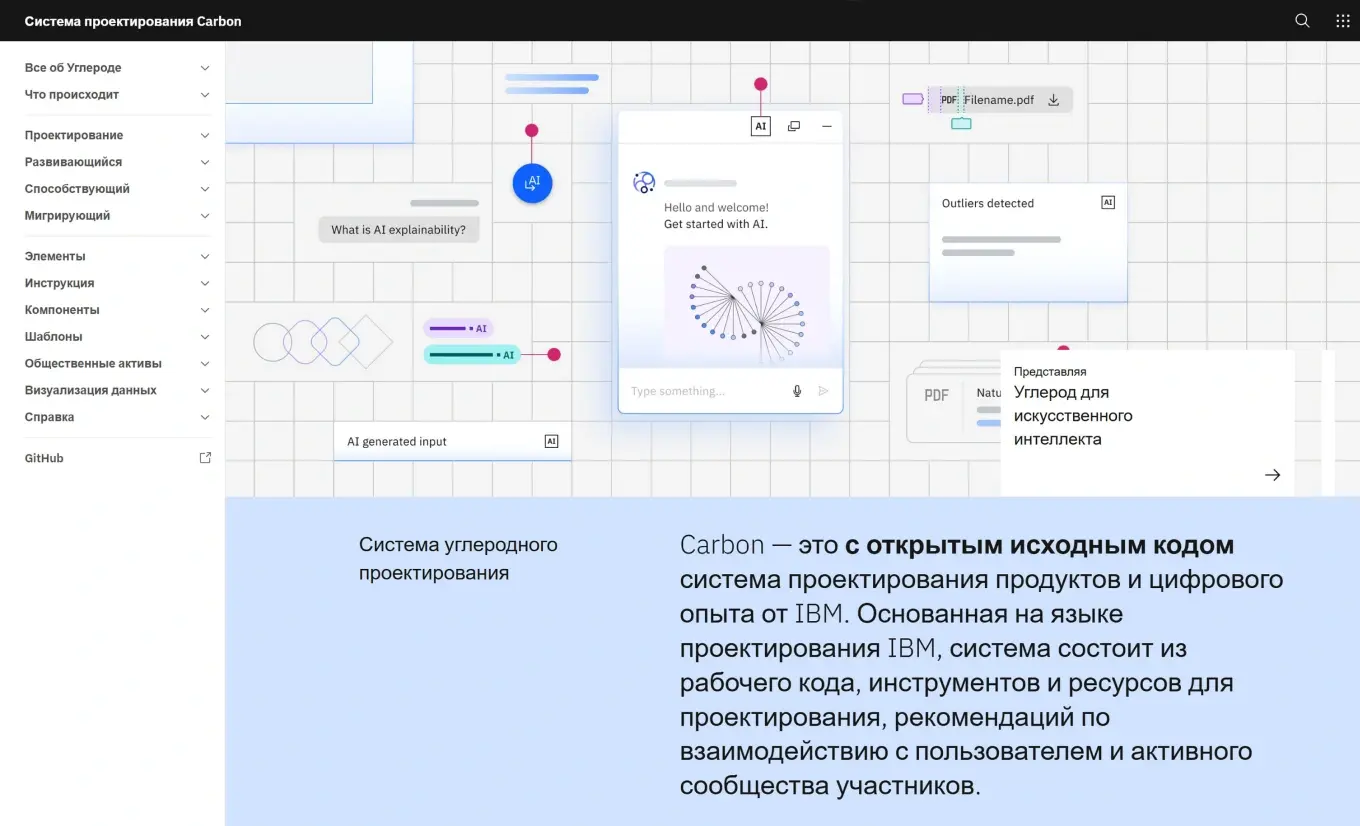This screenshot has height=826, width=1360.
Task: Click "Система проектирования Carbon" header title
Action: [133, 21]
